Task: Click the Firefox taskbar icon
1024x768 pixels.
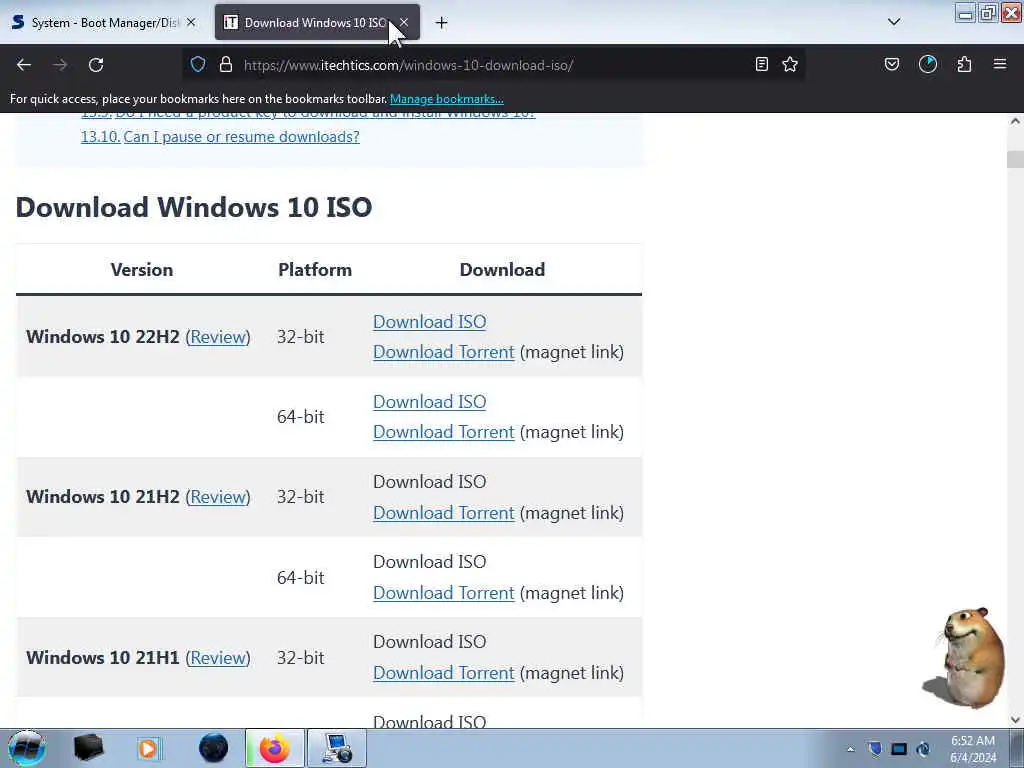Action: click(275, 748)
